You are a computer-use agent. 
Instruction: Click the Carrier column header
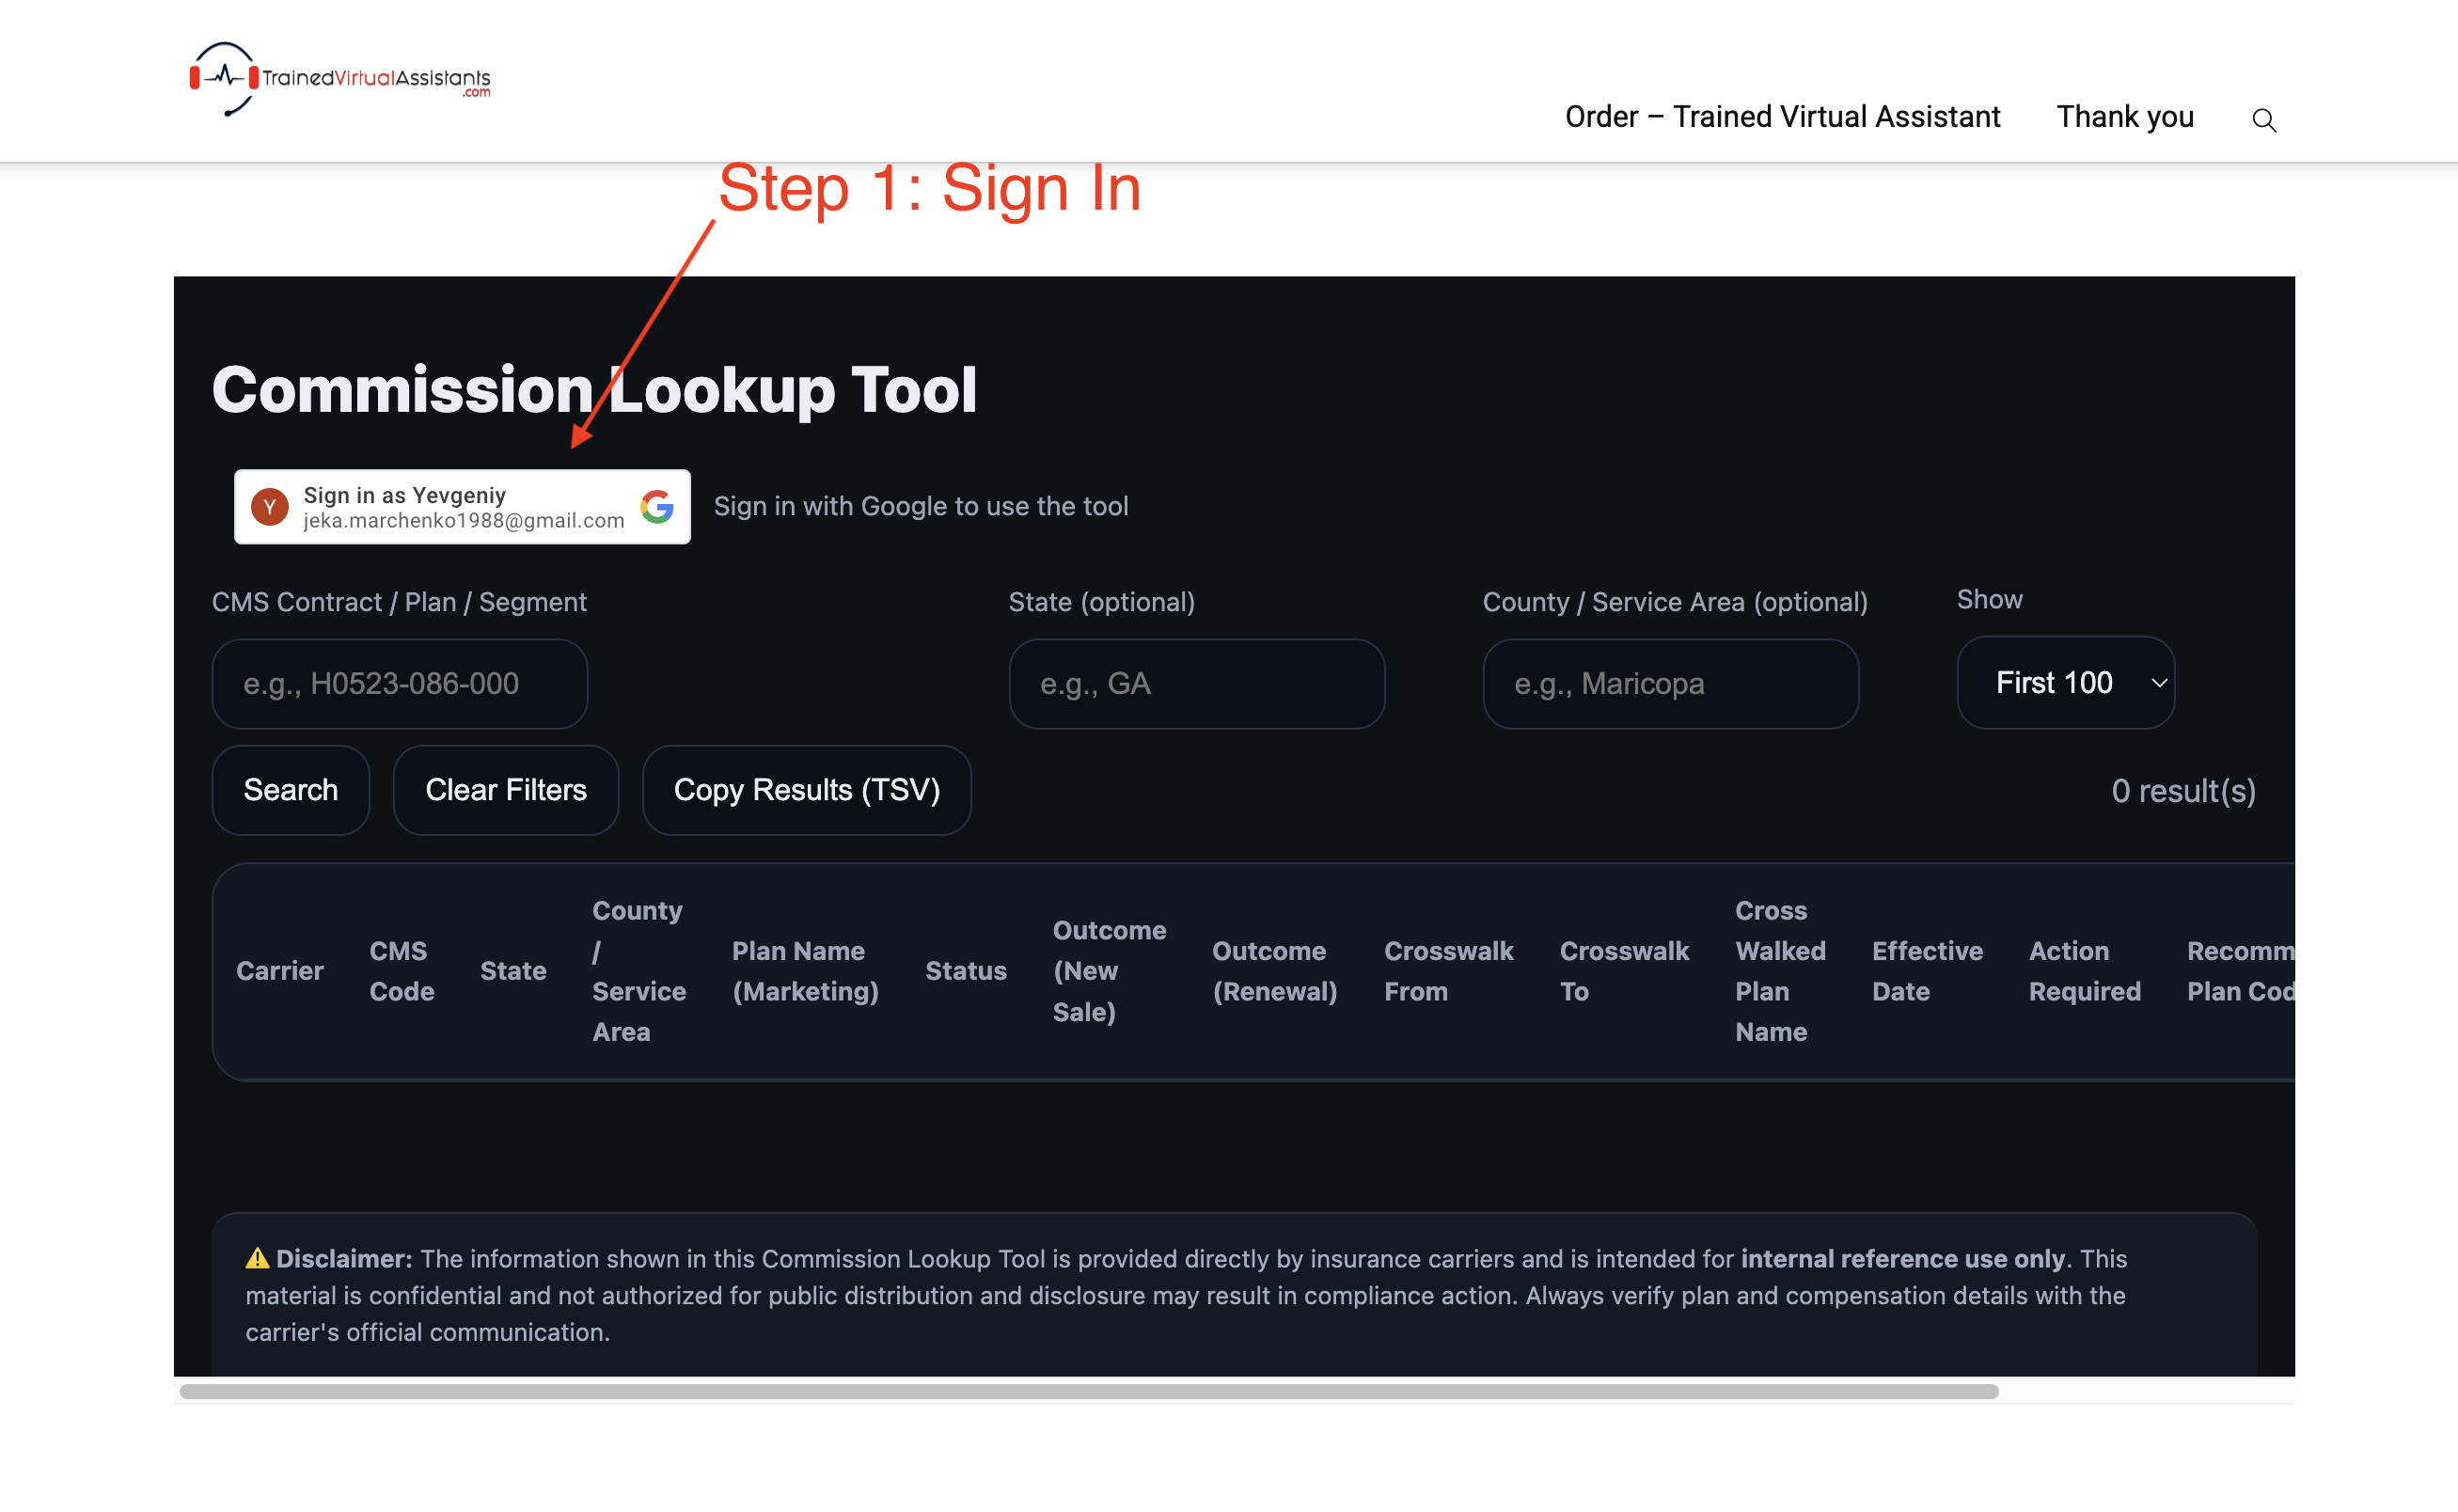[280, 971]
